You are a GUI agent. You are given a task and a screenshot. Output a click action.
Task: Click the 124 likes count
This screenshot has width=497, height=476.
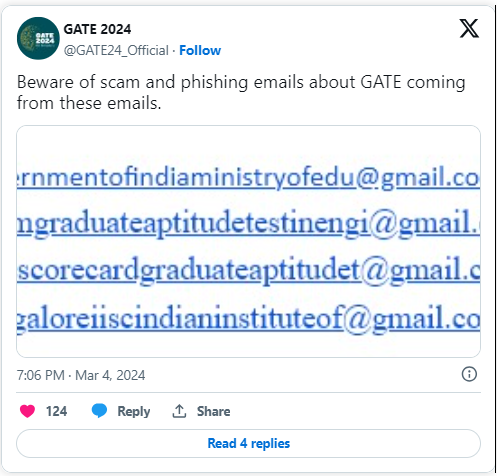56,411
